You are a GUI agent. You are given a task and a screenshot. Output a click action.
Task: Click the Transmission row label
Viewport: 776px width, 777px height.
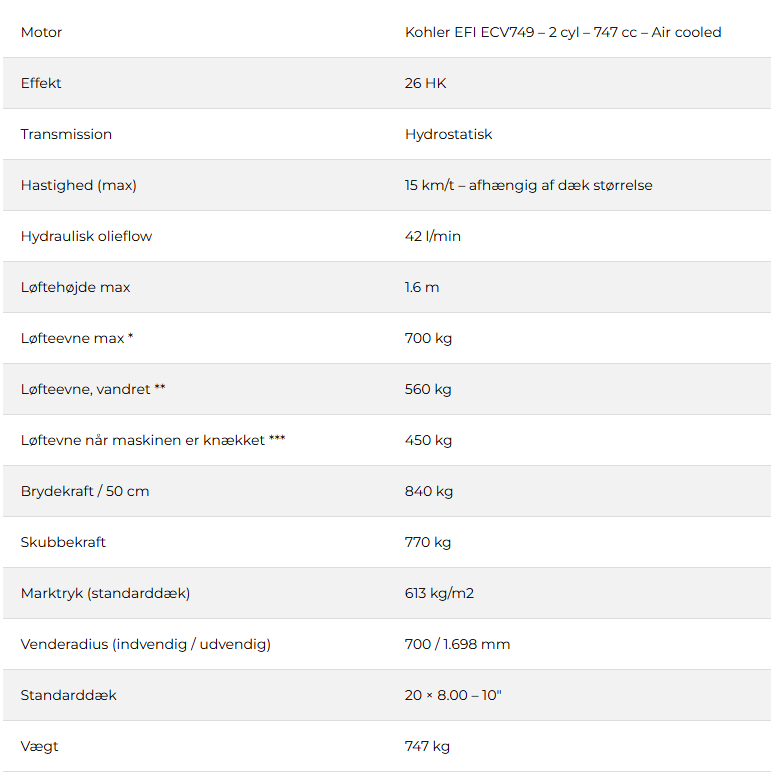(x=66, y=134)
